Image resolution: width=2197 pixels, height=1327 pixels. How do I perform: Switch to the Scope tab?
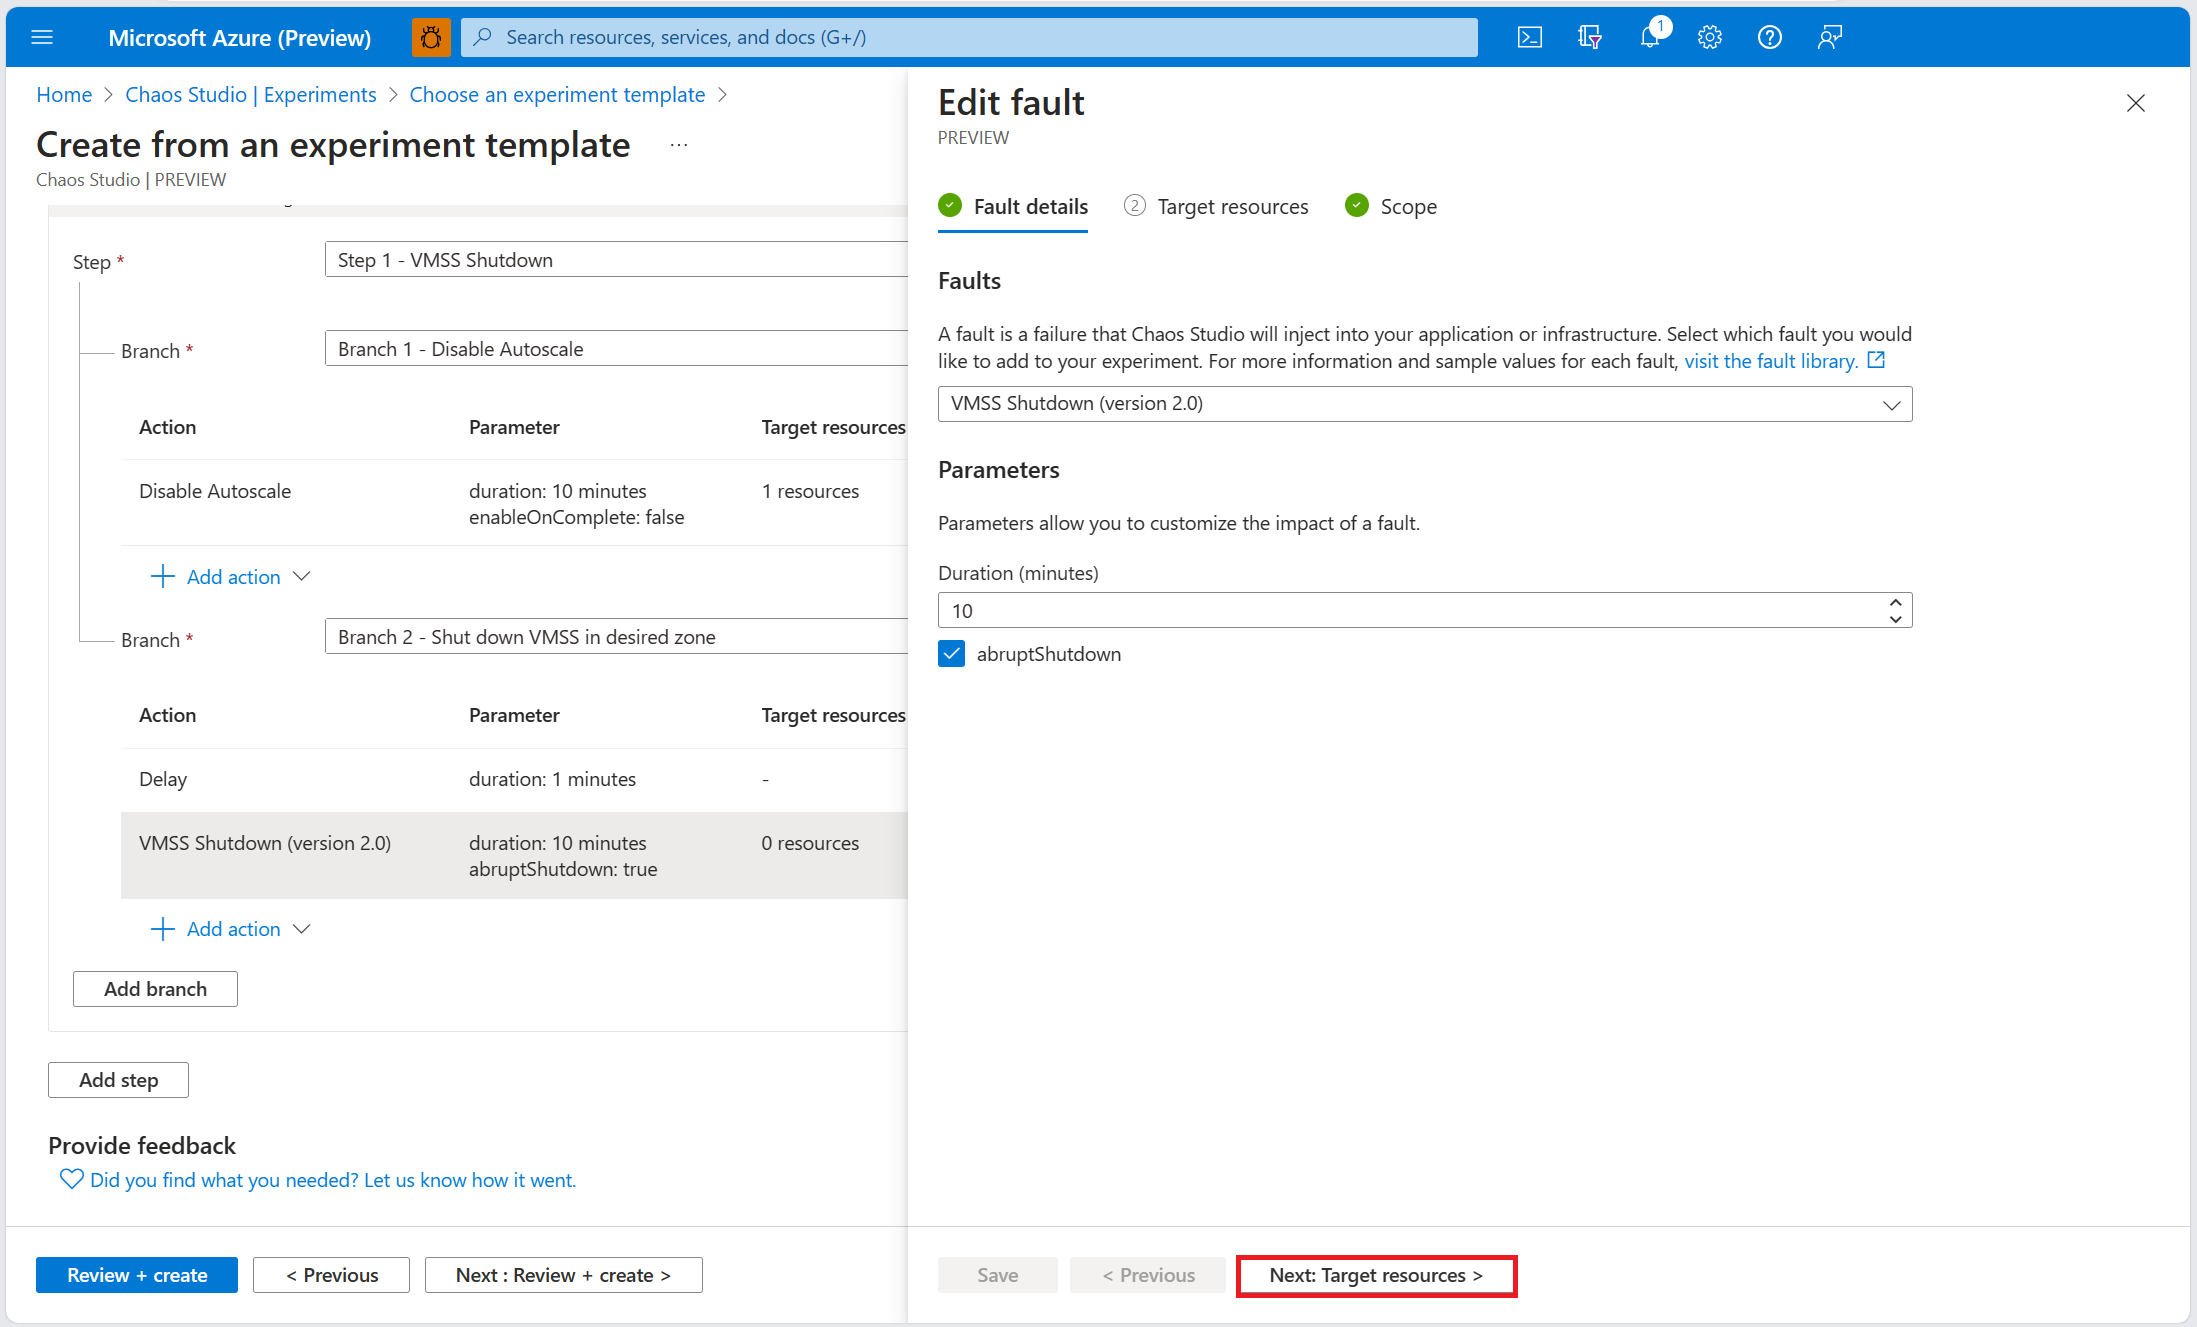(x=1407, y=207)
